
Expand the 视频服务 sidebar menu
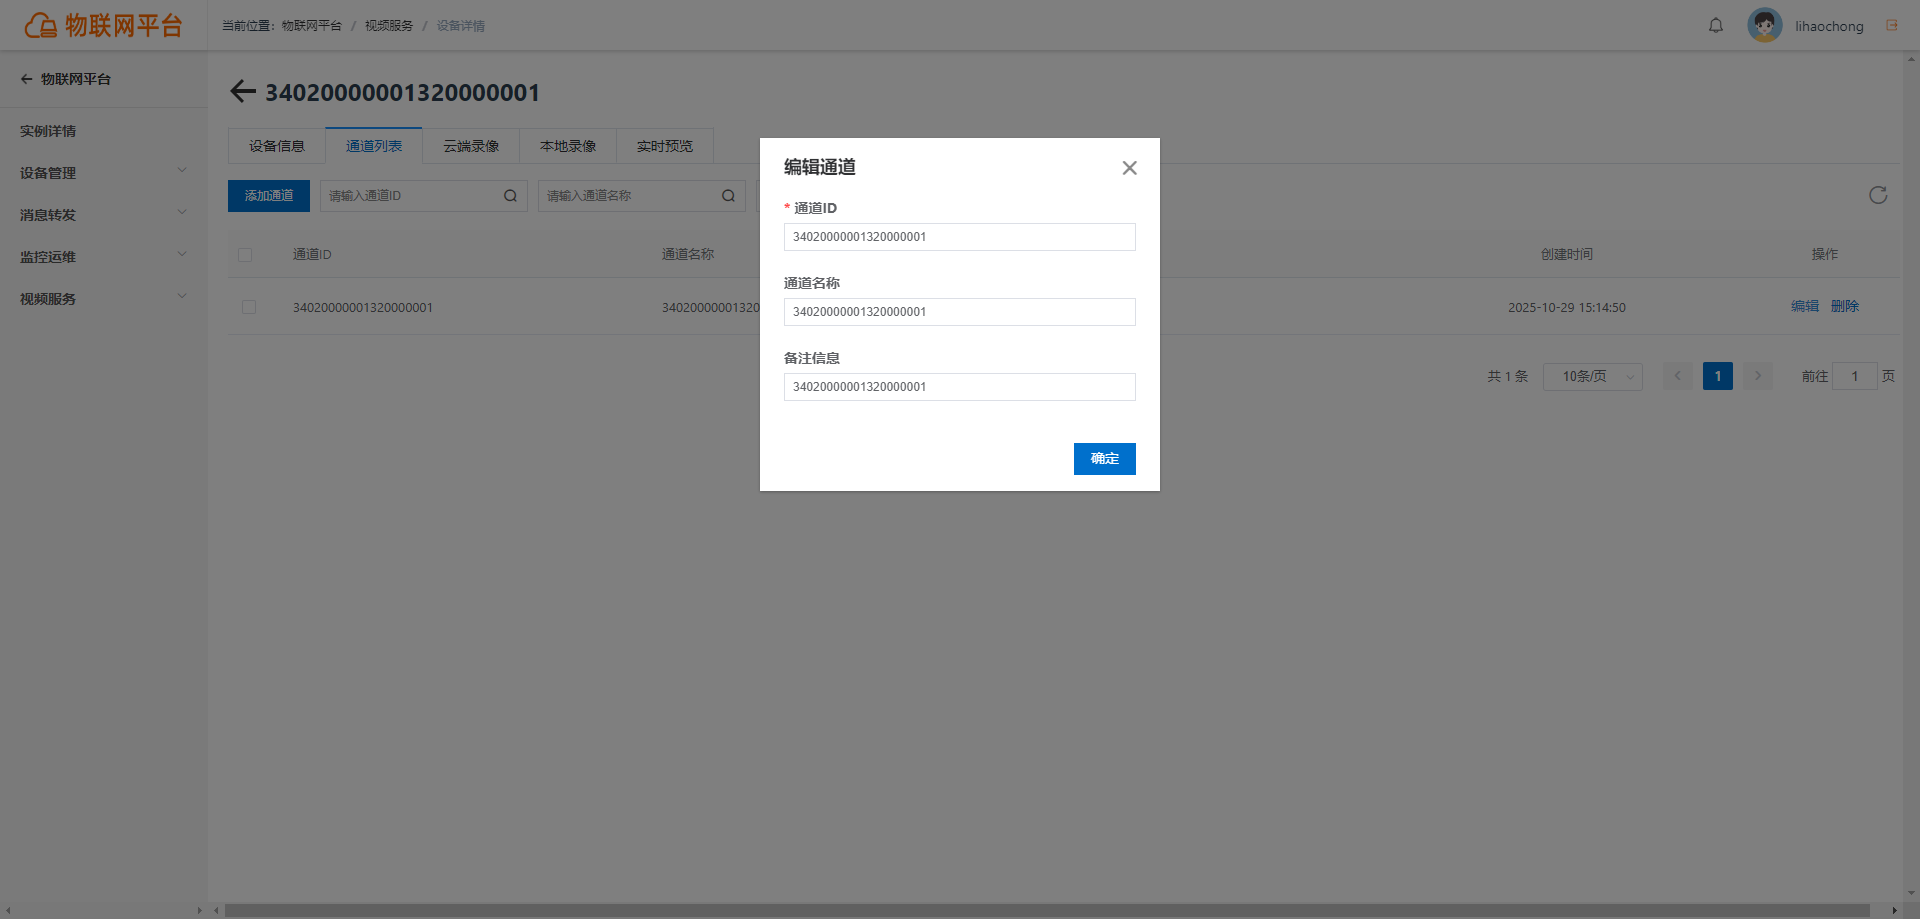coord(103,299)
